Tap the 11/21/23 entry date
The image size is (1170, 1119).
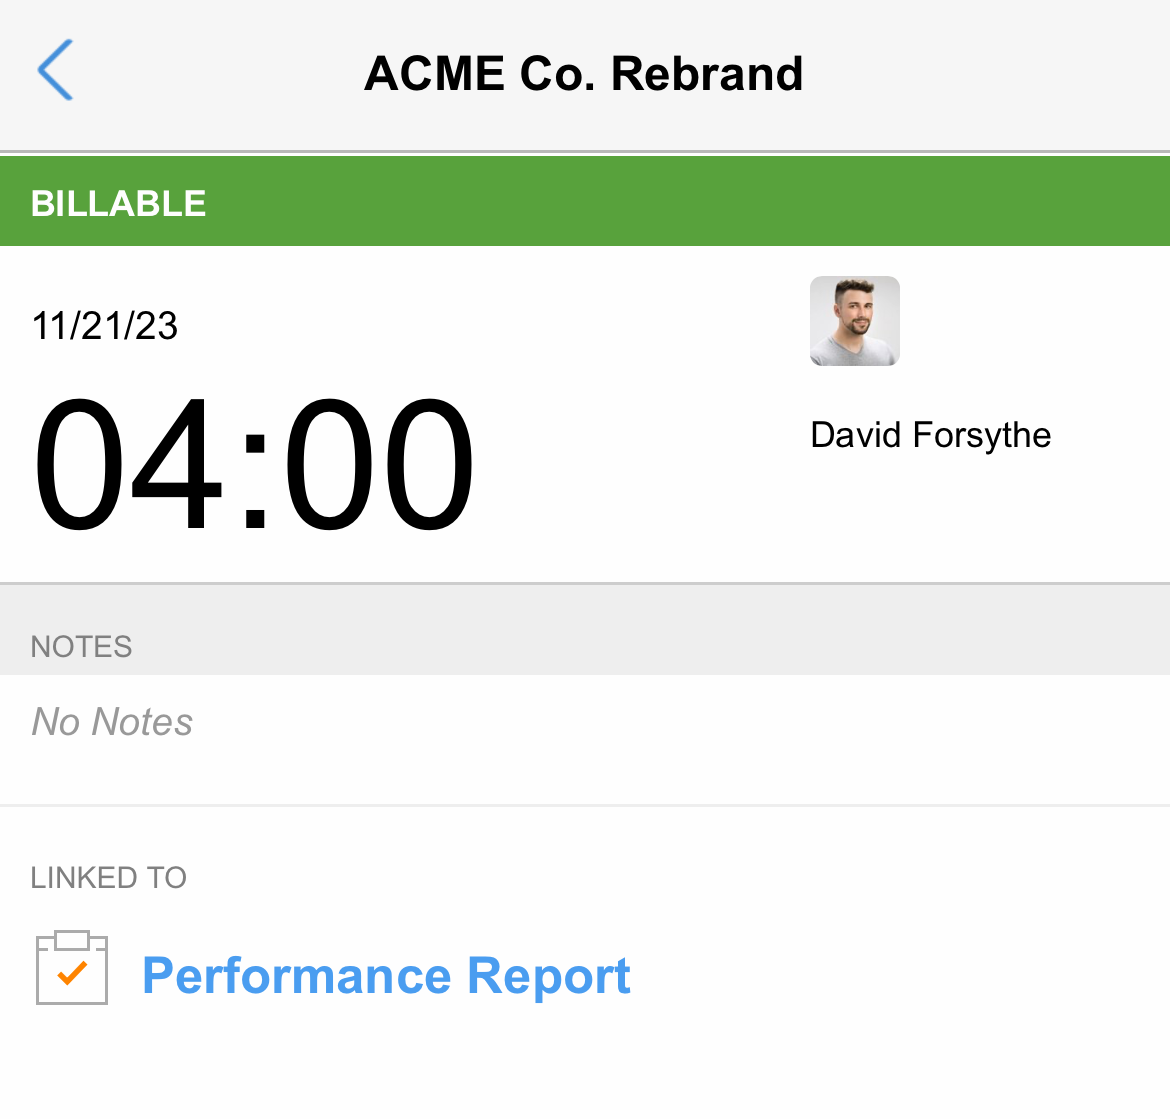point(104,326)
